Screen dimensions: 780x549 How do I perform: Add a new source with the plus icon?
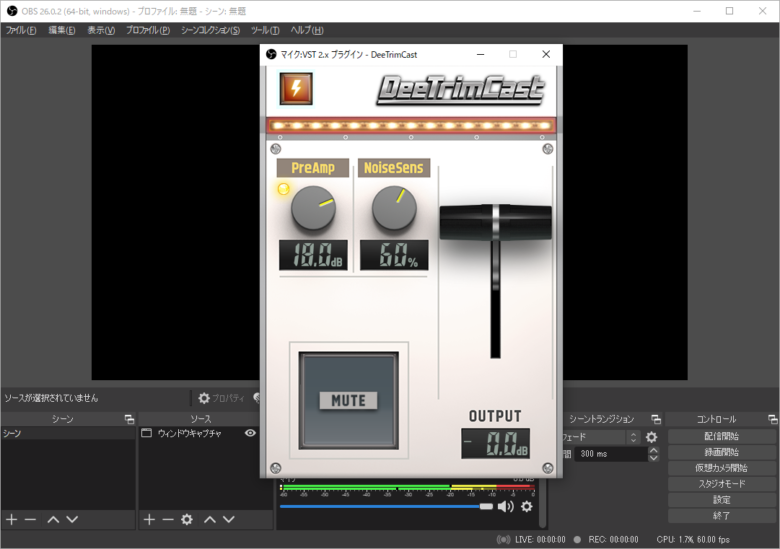click(149, 519)
